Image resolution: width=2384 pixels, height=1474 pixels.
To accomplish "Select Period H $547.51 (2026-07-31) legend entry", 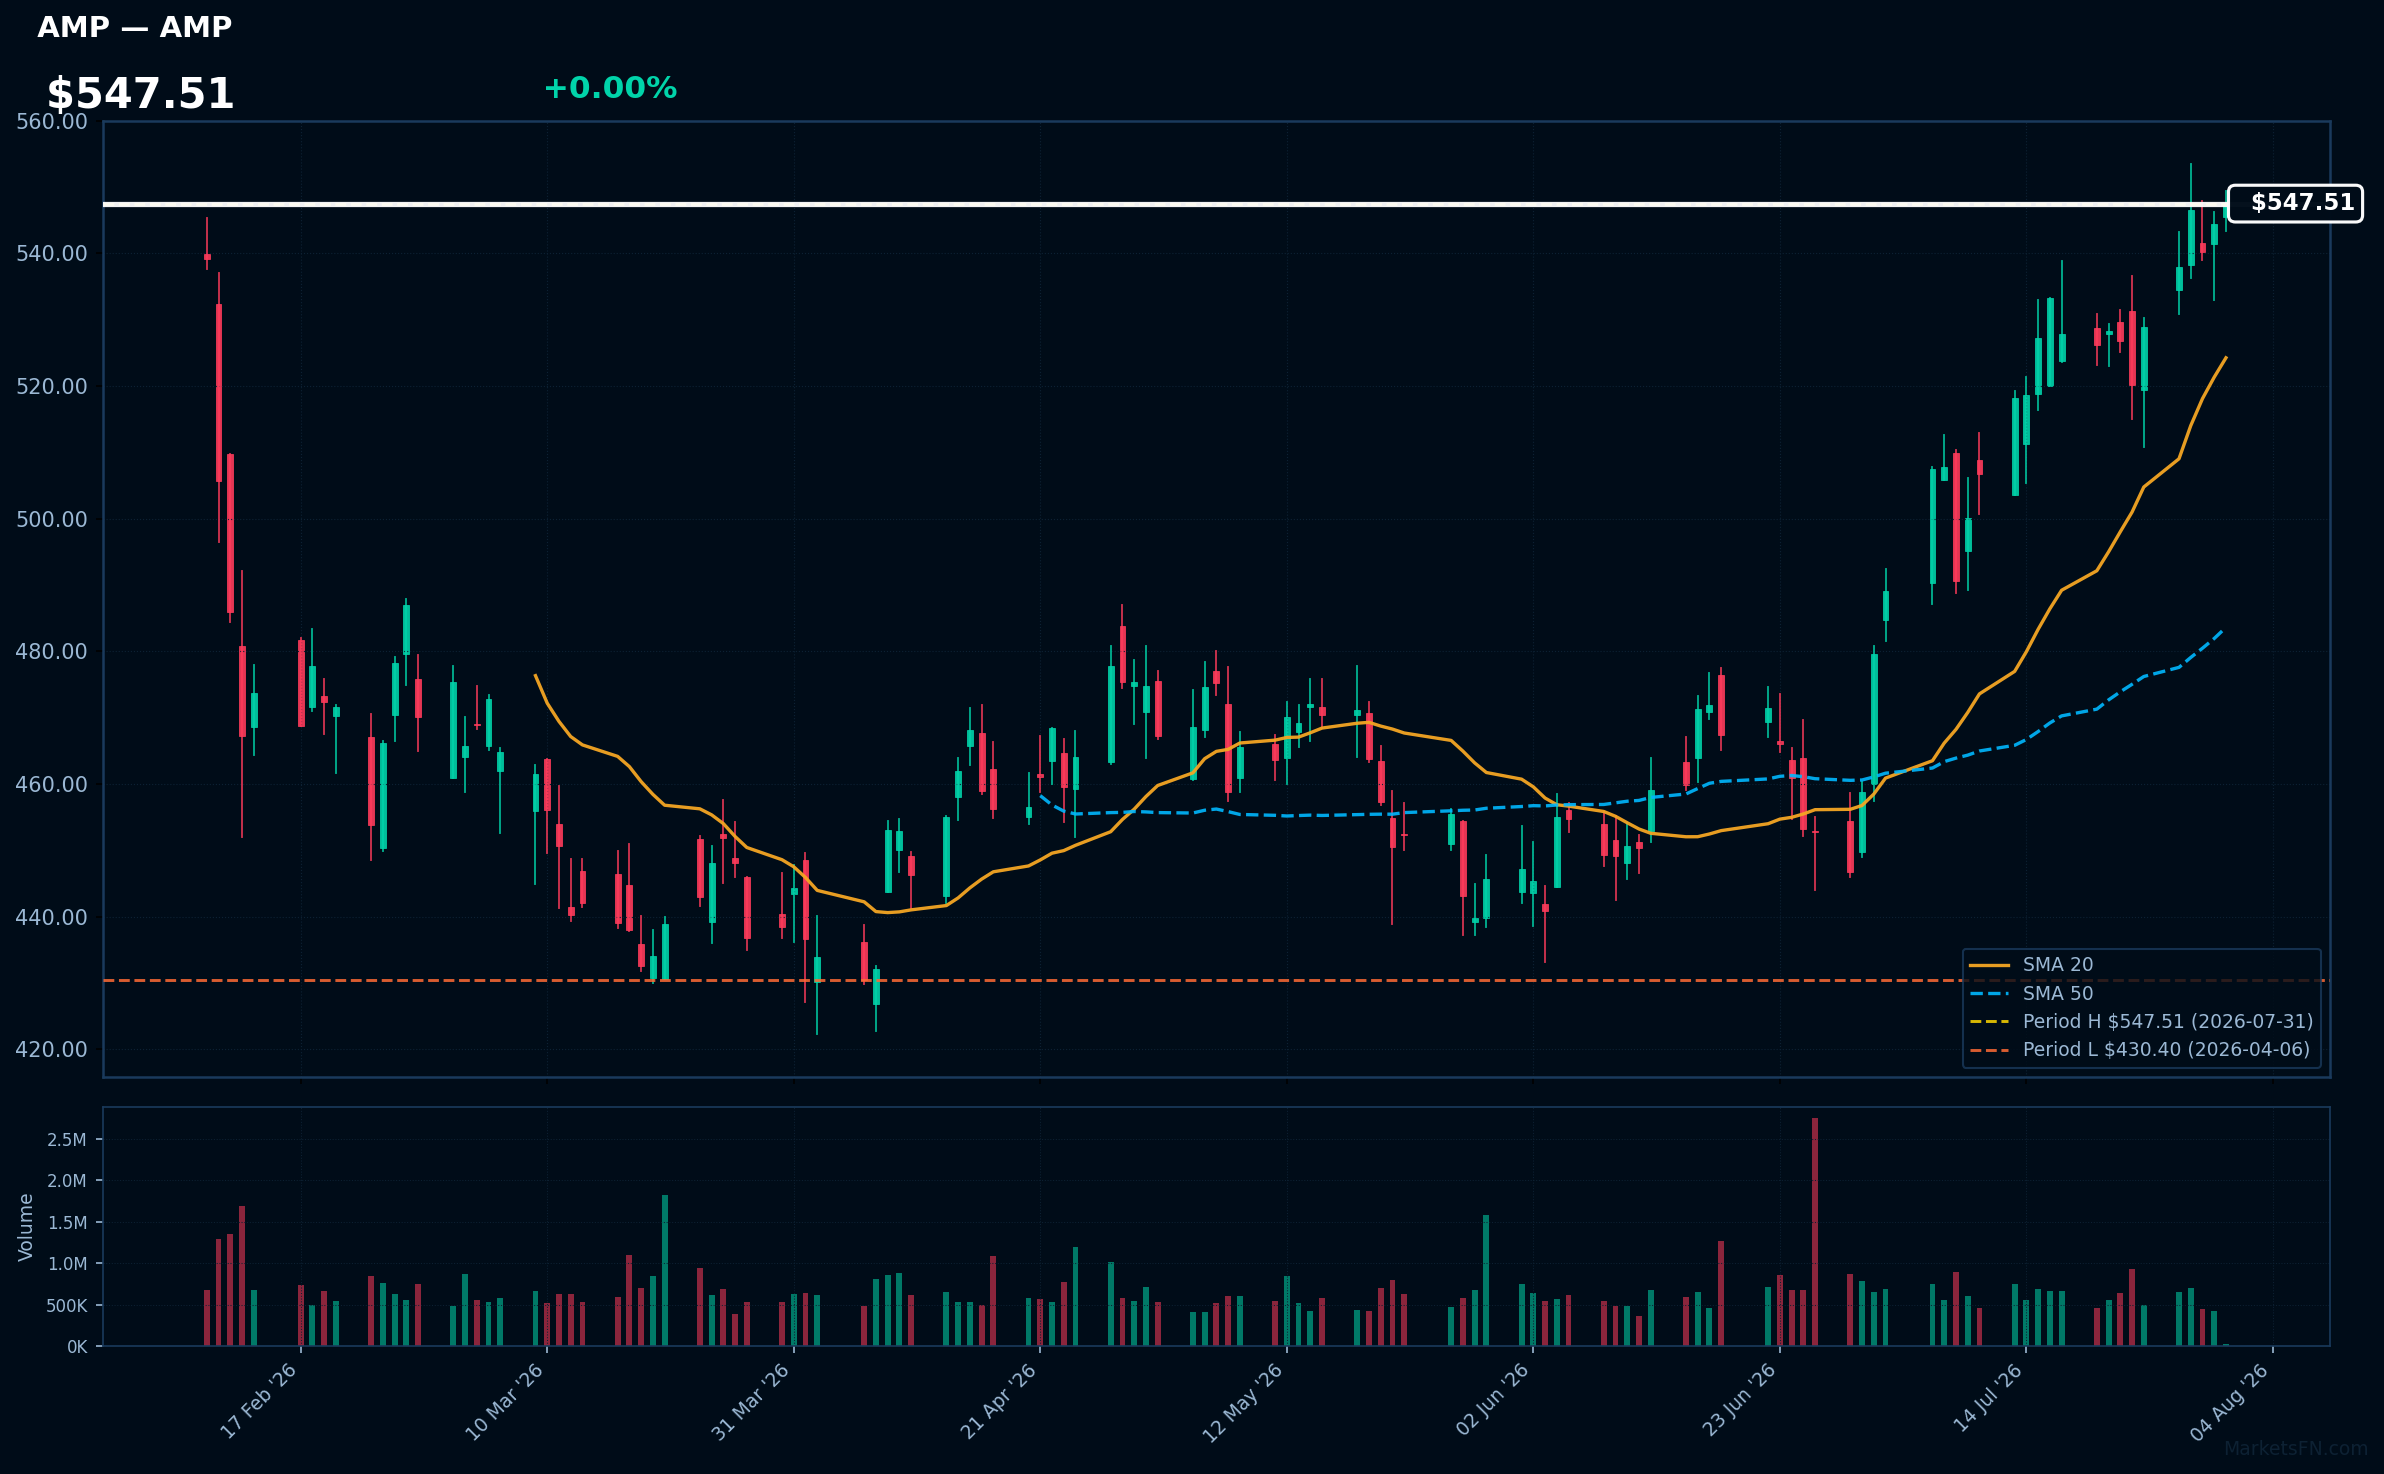I will [2141, 1021].
